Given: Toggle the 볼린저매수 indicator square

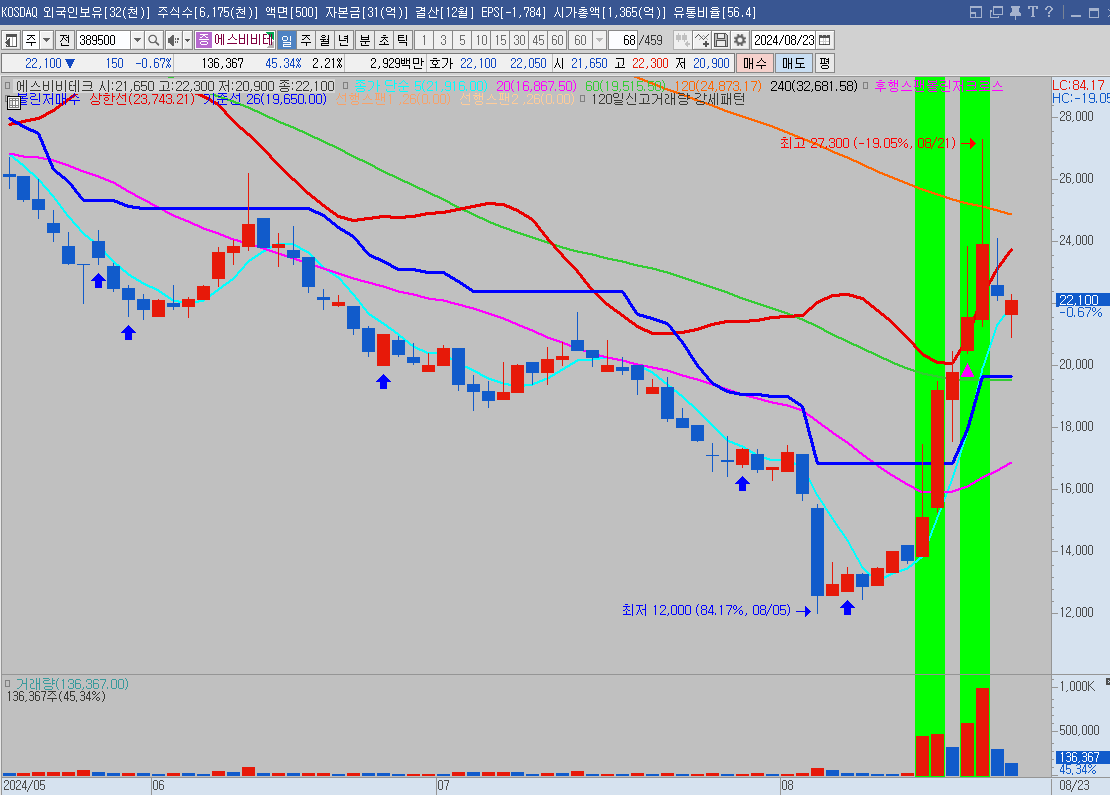Looking at the screenshot, I should (7, 98).
